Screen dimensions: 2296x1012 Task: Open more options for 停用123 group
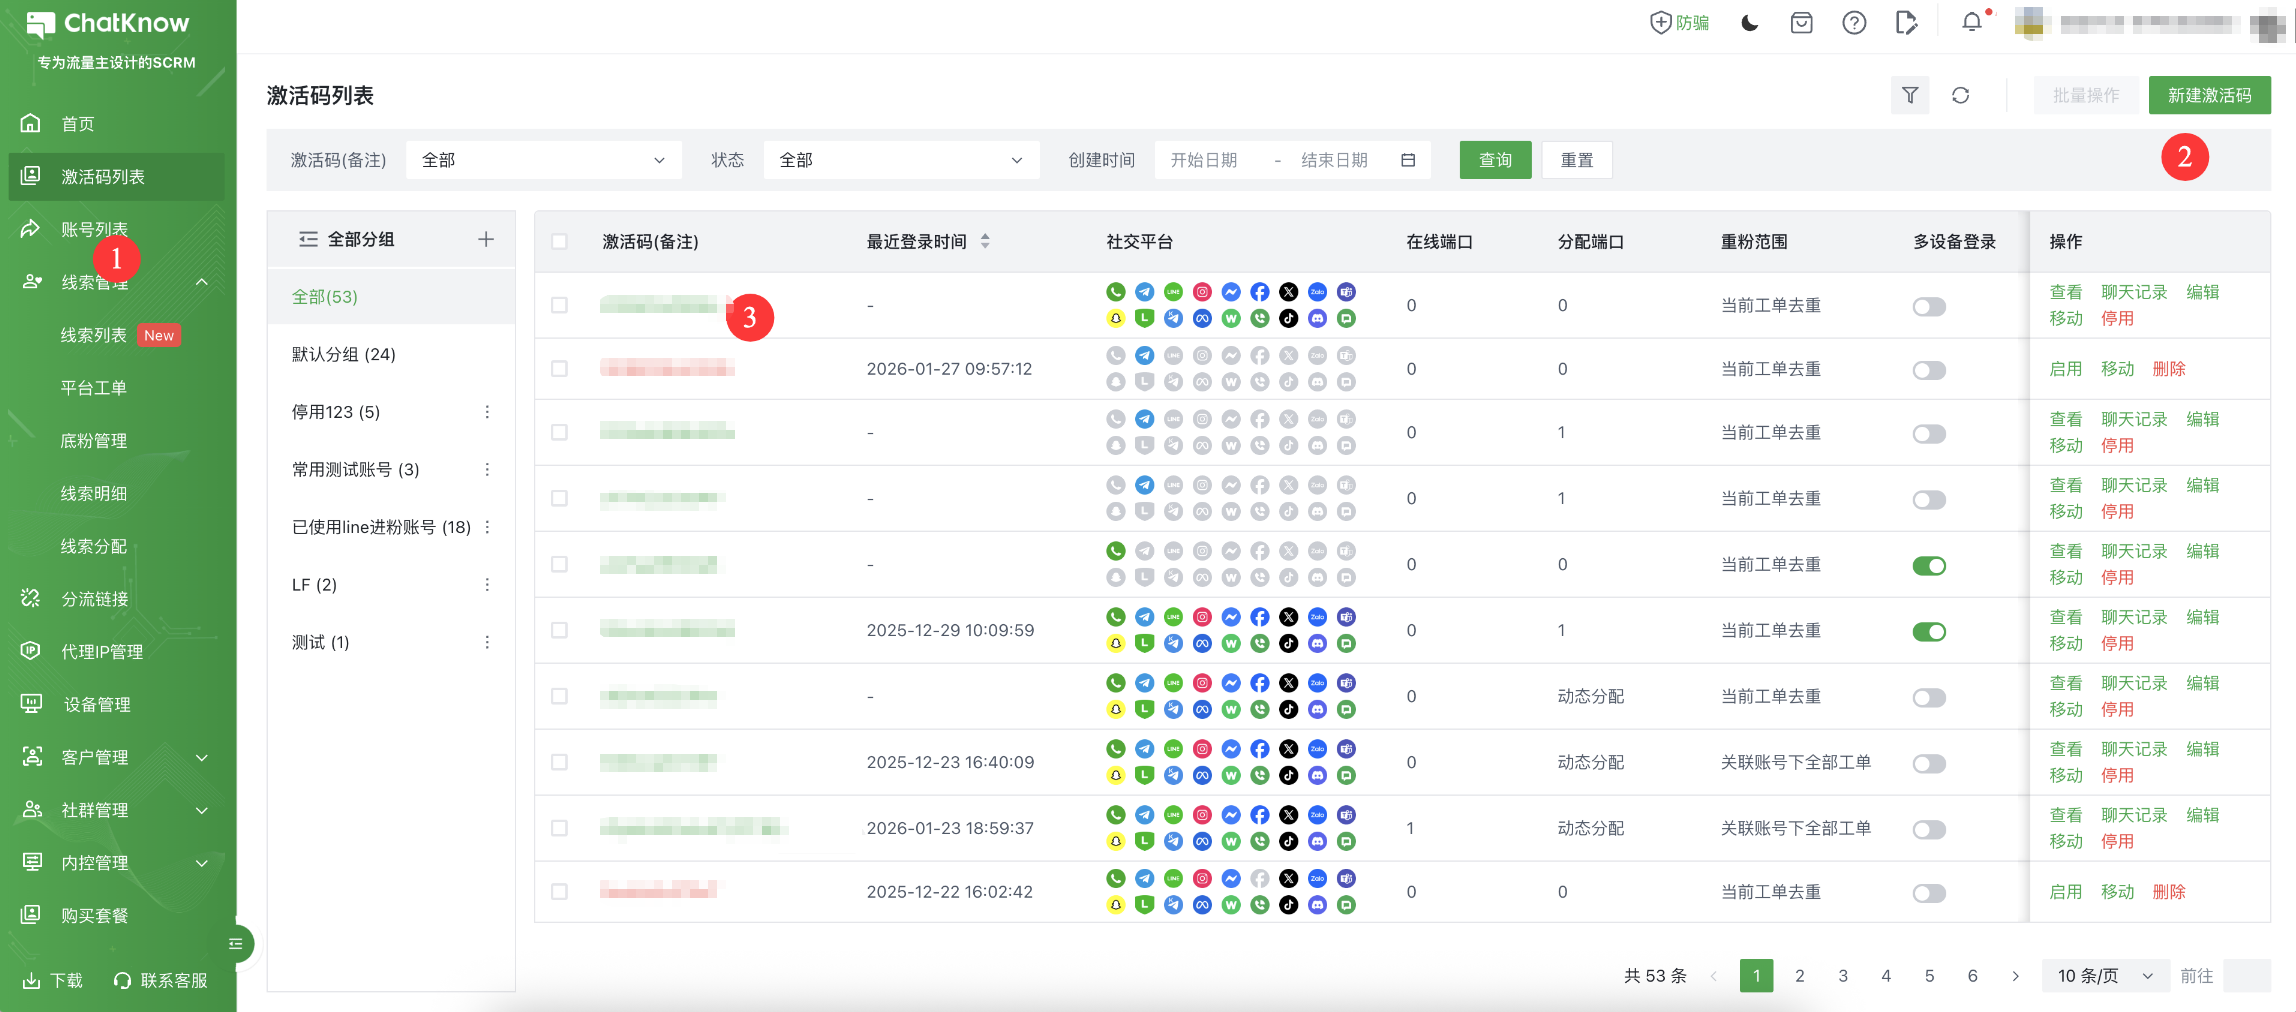point(487,412)
